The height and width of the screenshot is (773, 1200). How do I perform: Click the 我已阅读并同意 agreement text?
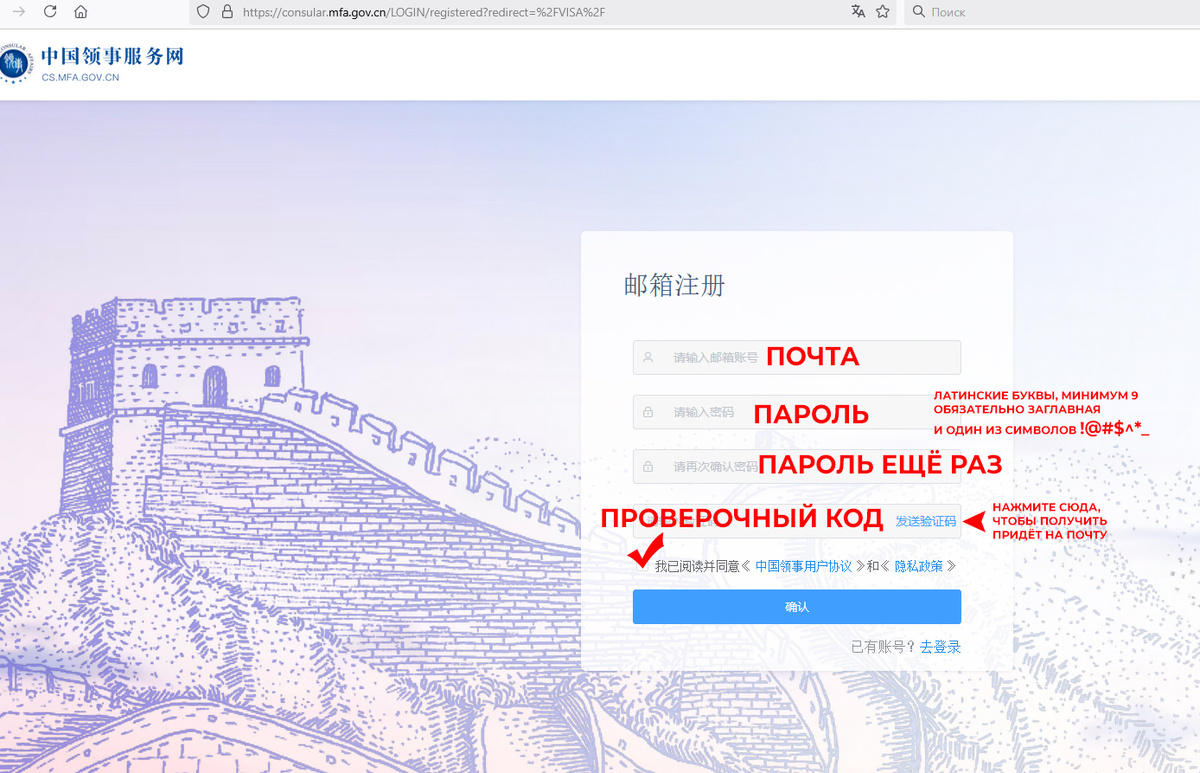coord(697,566)
